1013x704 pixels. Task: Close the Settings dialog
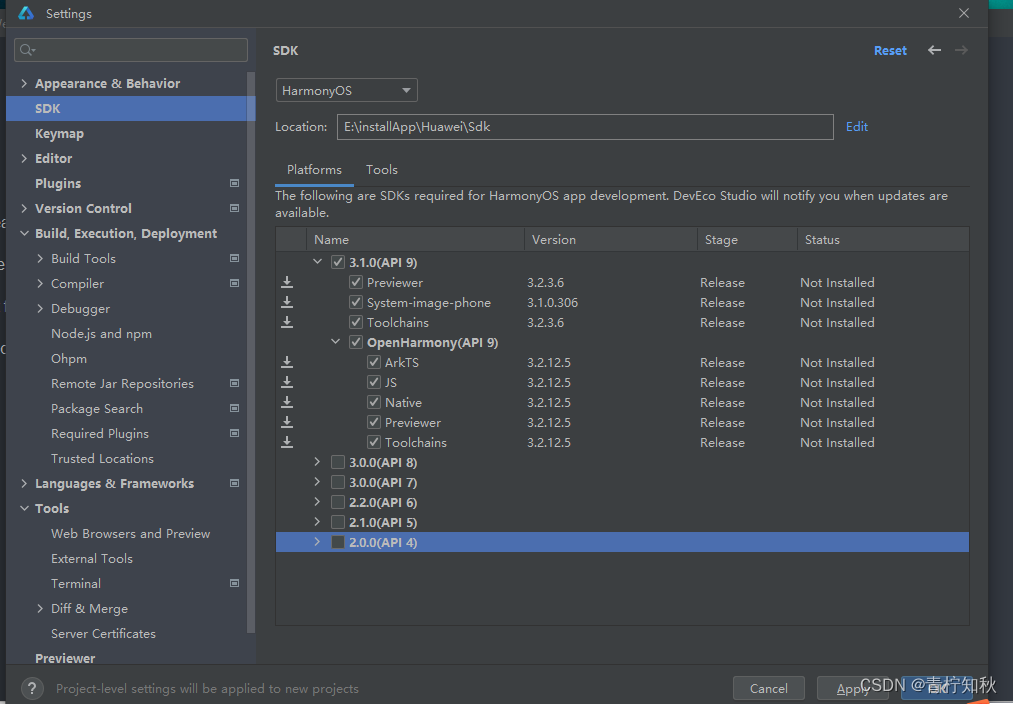964,13
